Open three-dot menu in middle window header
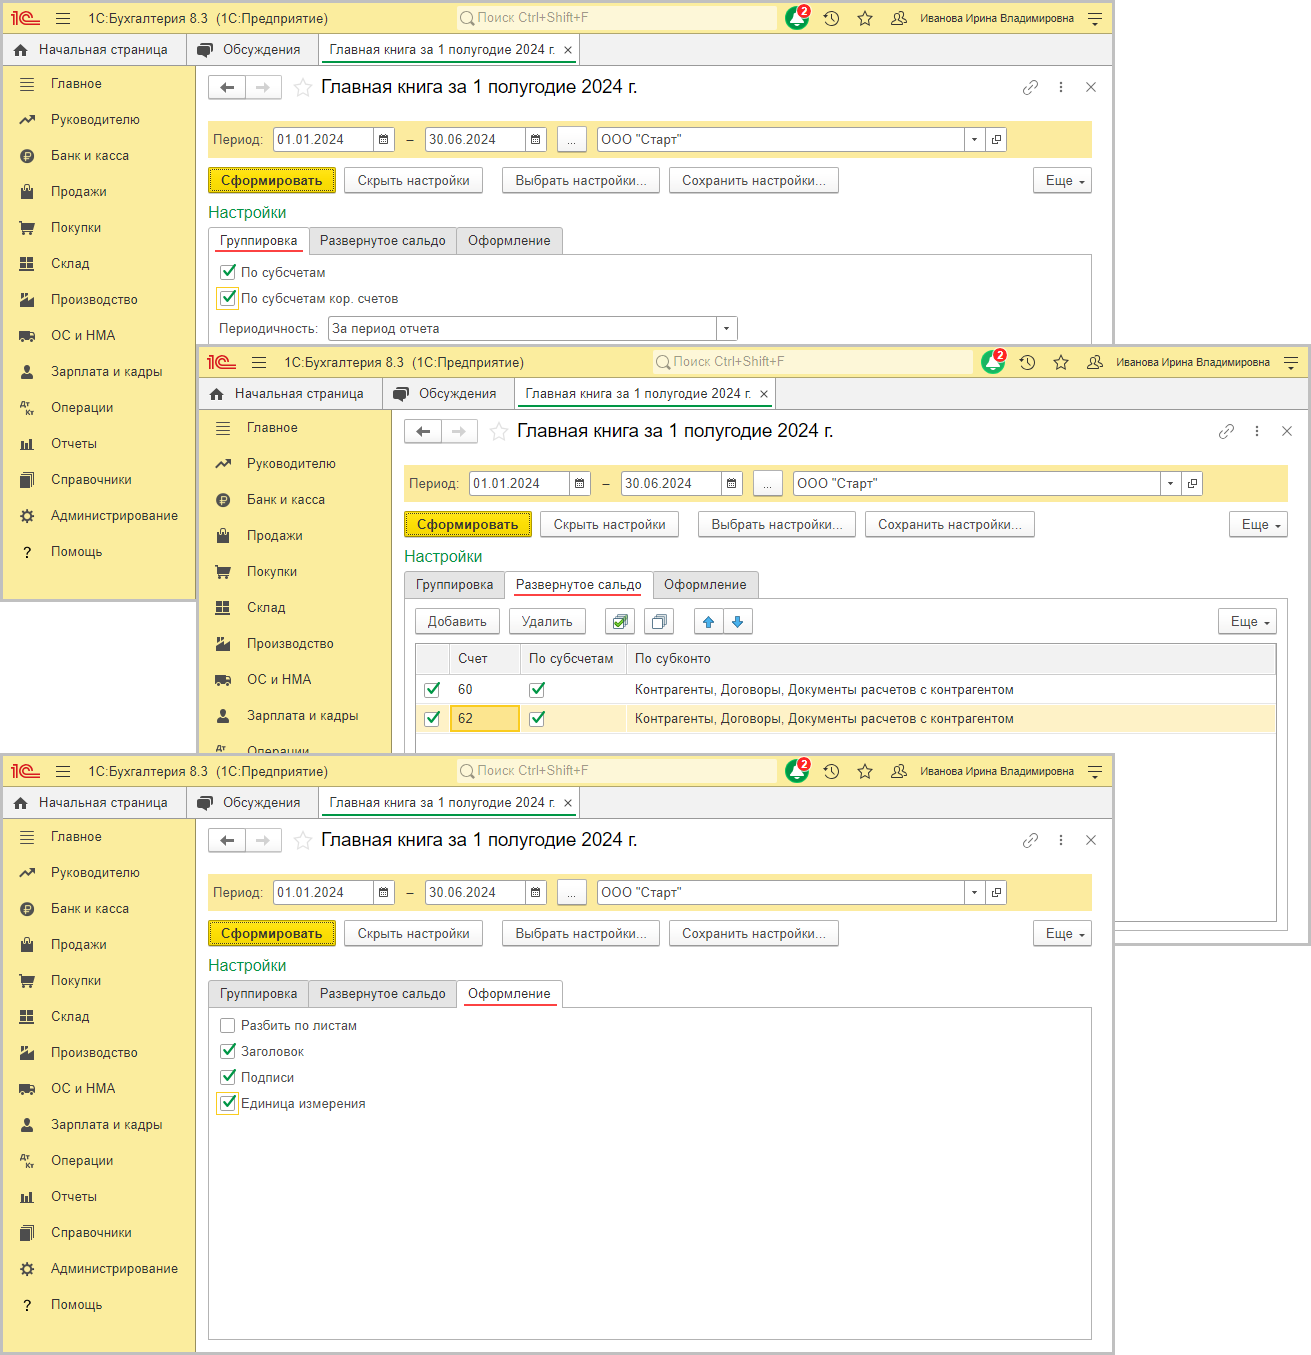Viewport: 1311px width, 1355px height. point(1257,431)
